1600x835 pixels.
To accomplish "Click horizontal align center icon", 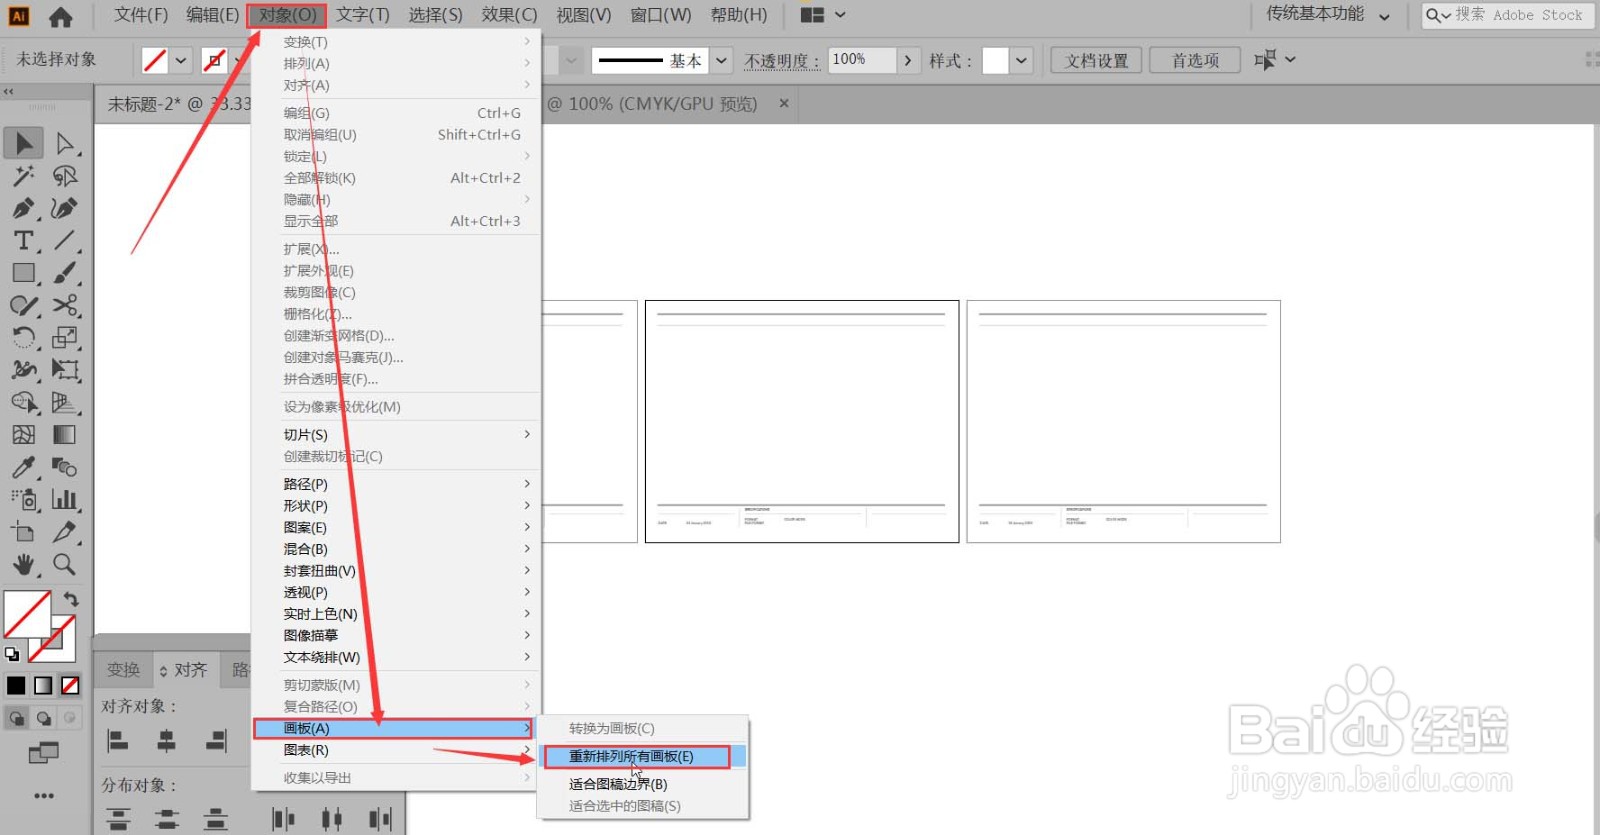I will (x=166, y=741).
